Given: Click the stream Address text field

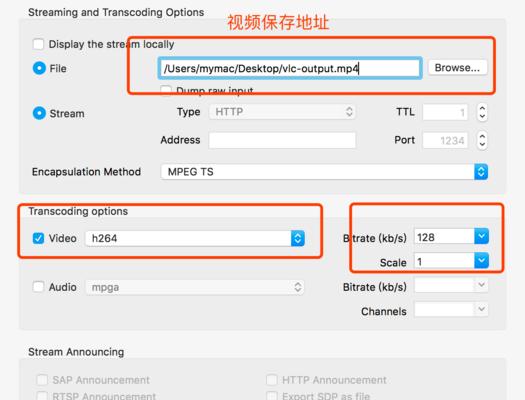Looking at the screenshot, I should click(x=282, y=140).
